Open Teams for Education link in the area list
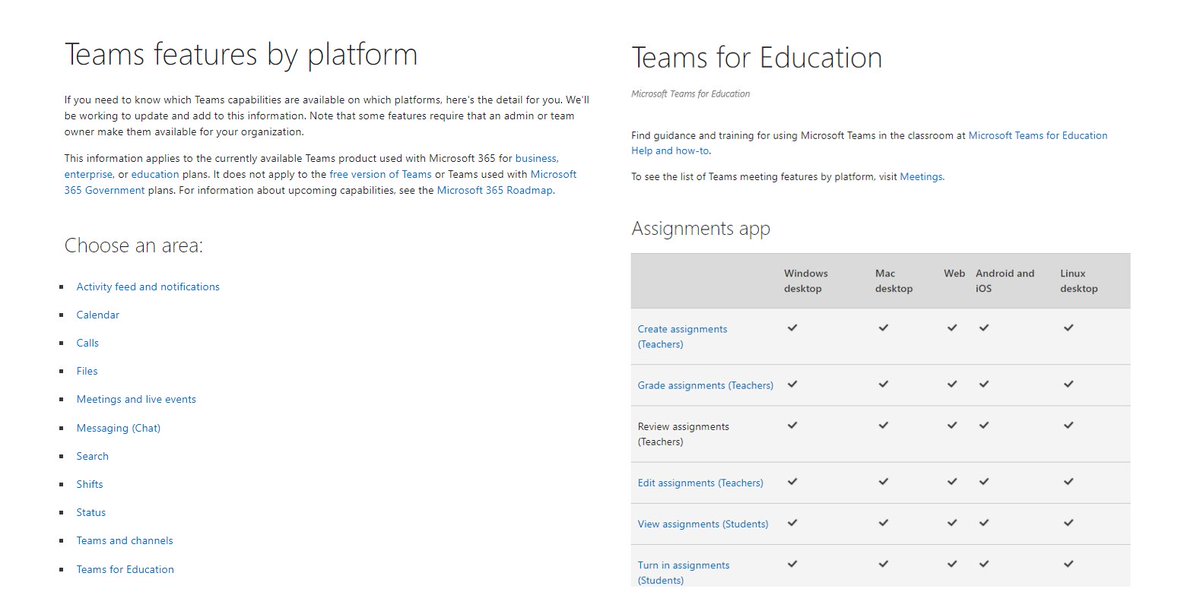1200x611 pixels. [125, 569]
